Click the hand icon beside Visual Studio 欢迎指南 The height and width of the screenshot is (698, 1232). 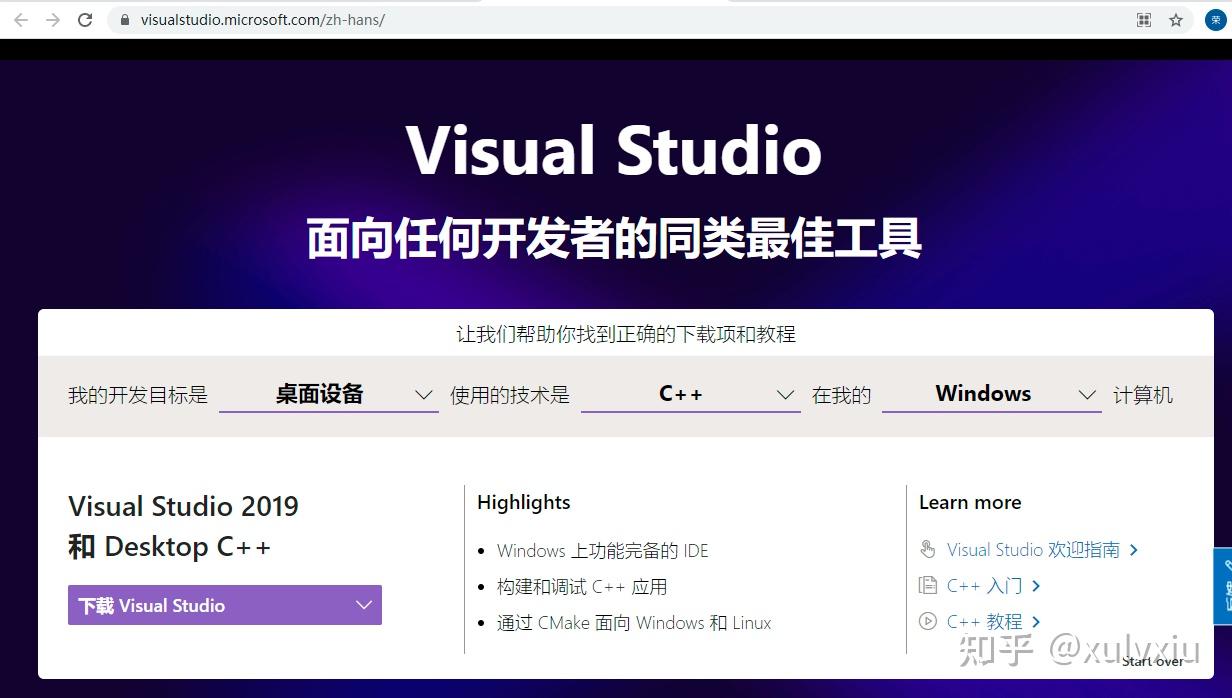tap(928, 549)
